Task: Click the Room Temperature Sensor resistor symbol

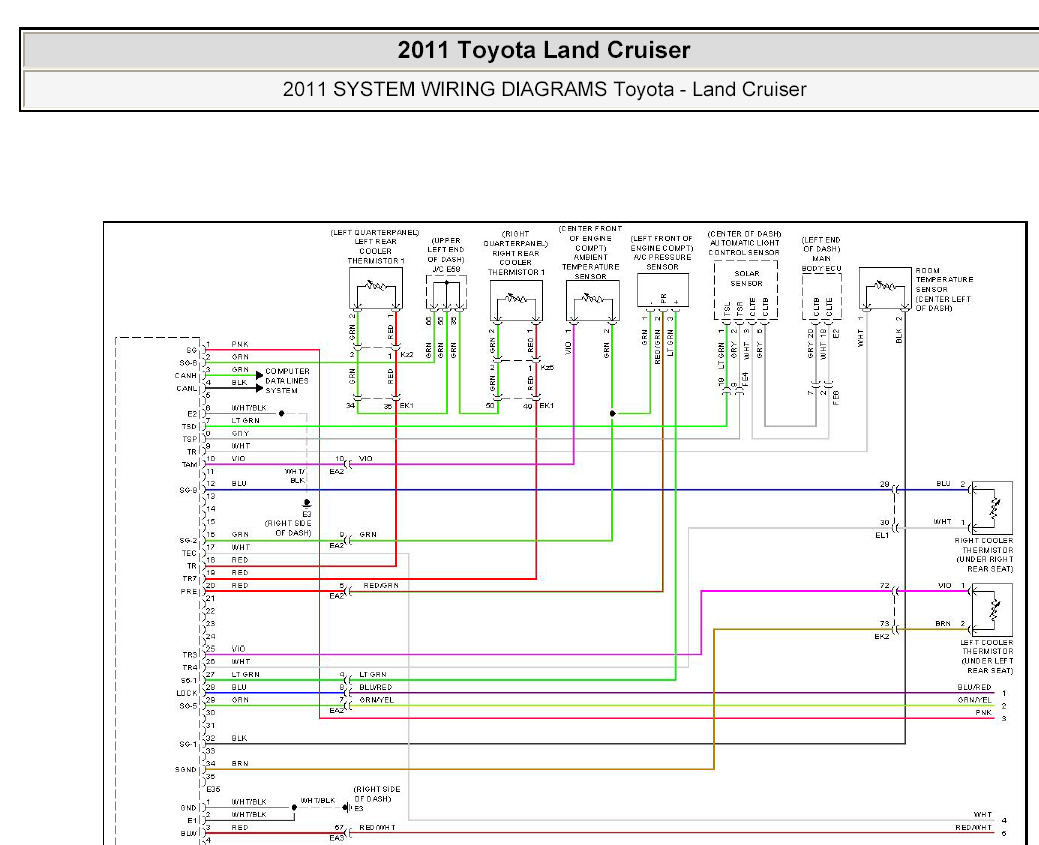Action: tap(885, 286)
